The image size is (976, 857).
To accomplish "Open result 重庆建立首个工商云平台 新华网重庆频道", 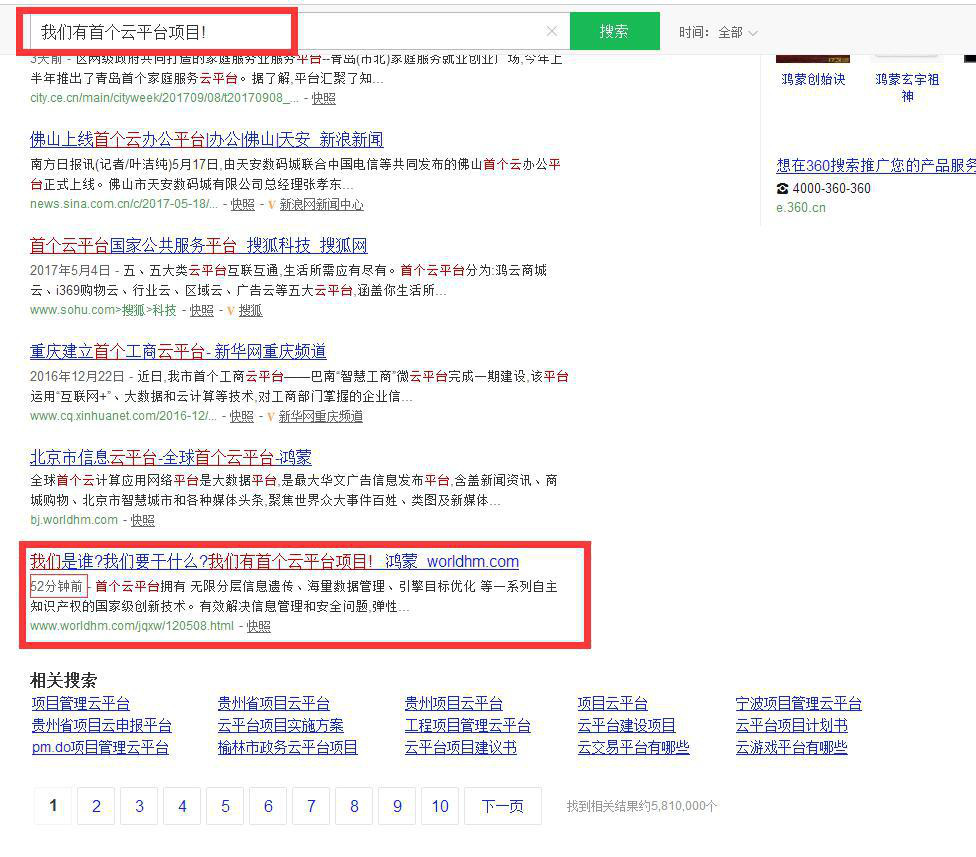I will point(178,351).
